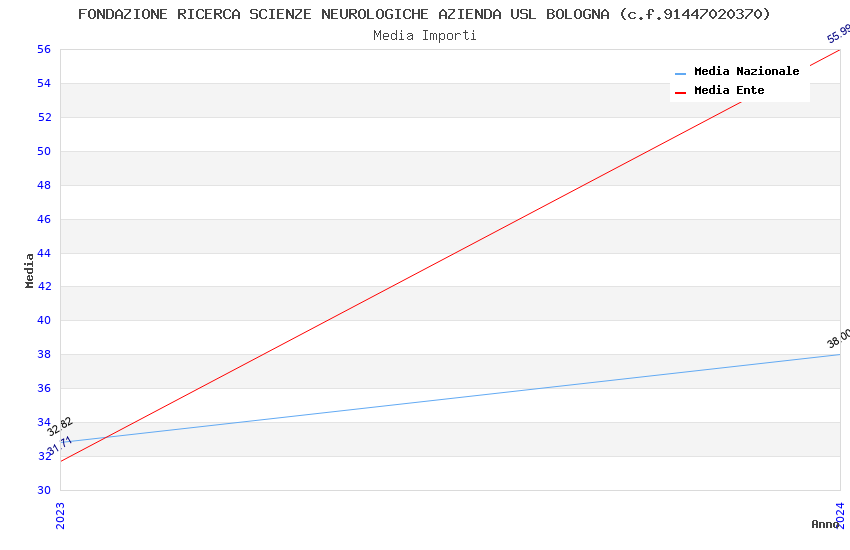Click the y-axis tick 44

pyautogui.click(x=44, y=253)
